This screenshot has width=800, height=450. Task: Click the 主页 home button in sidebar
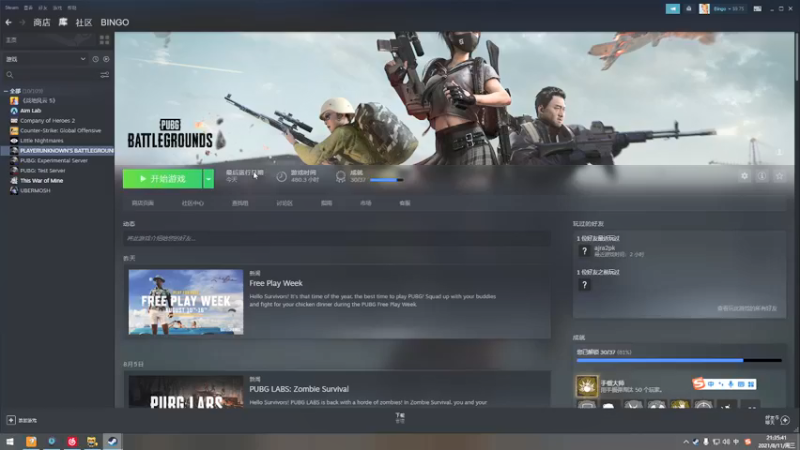point(48,40)
